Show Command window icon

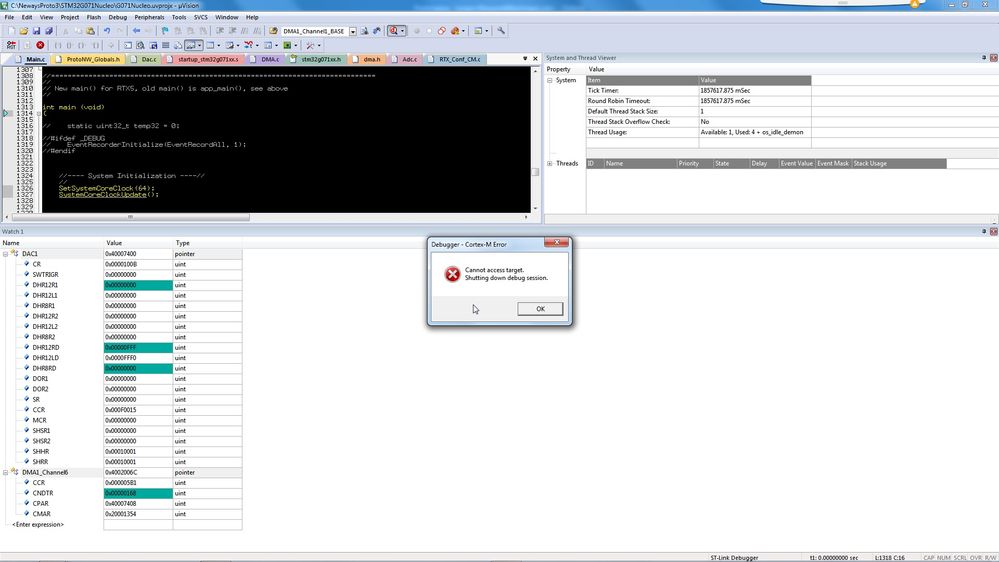click(128, 45)
